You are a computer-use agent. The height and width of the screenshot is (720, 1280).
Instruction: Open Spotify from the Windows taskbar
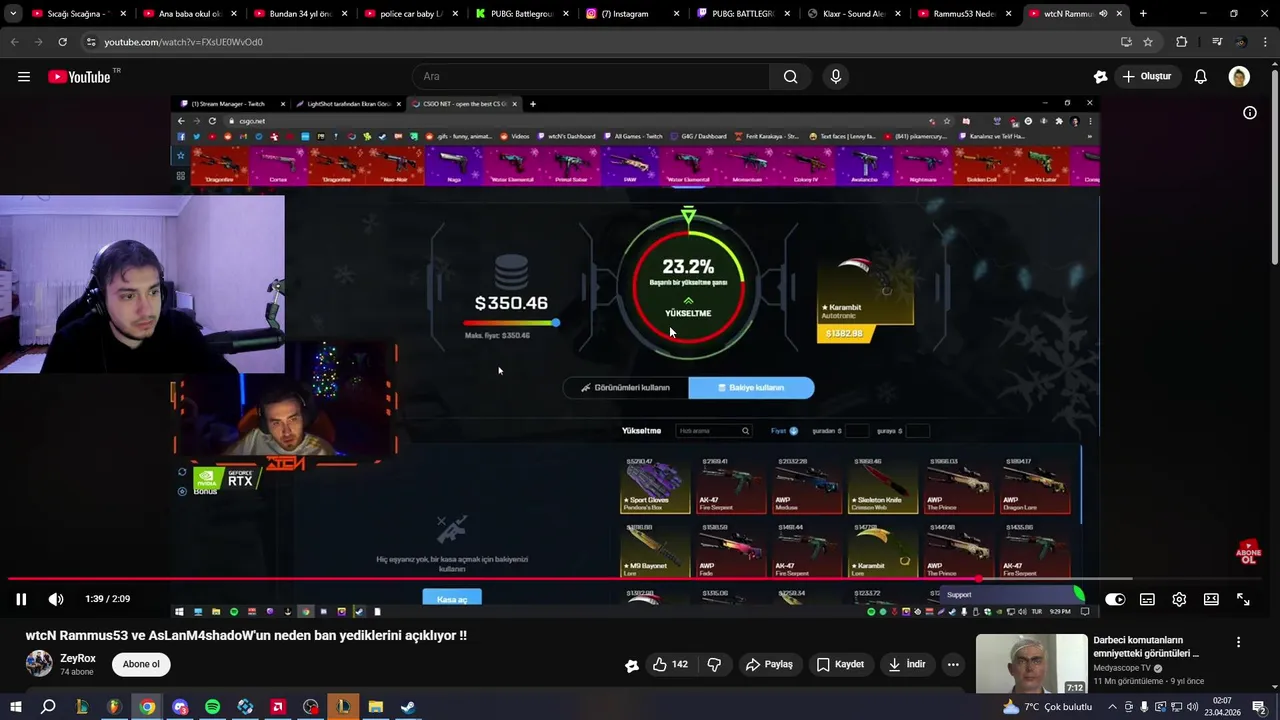(212, 707)
